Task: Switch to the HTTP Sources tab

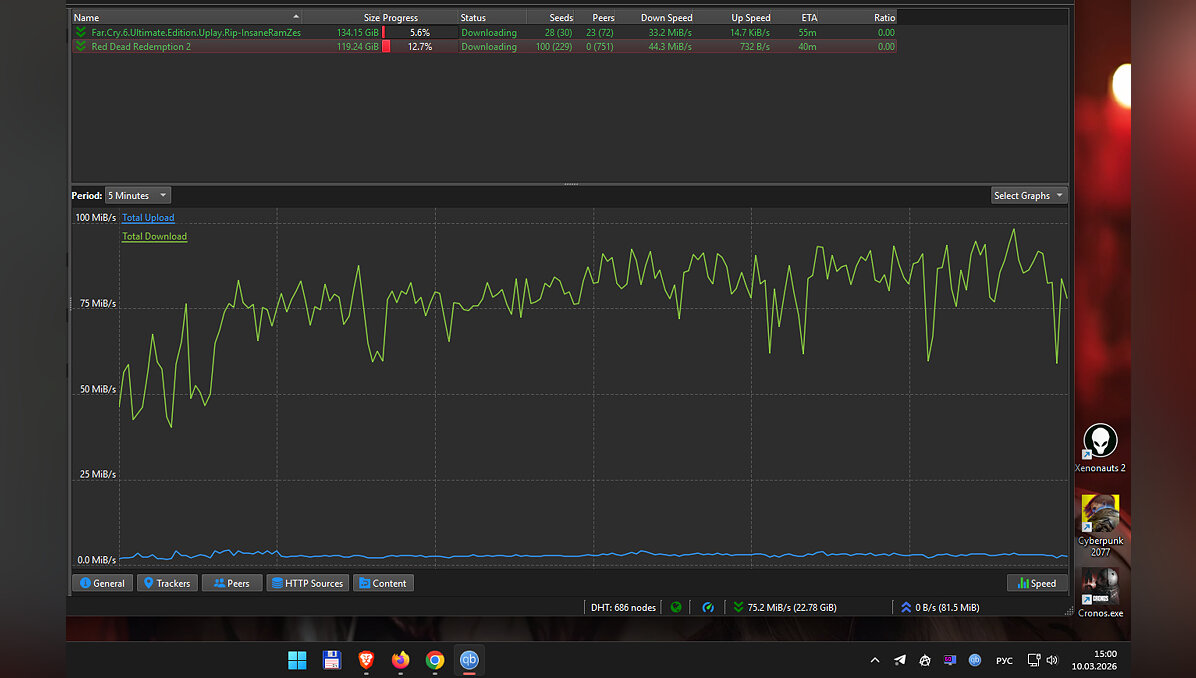Action: (307, 583)
